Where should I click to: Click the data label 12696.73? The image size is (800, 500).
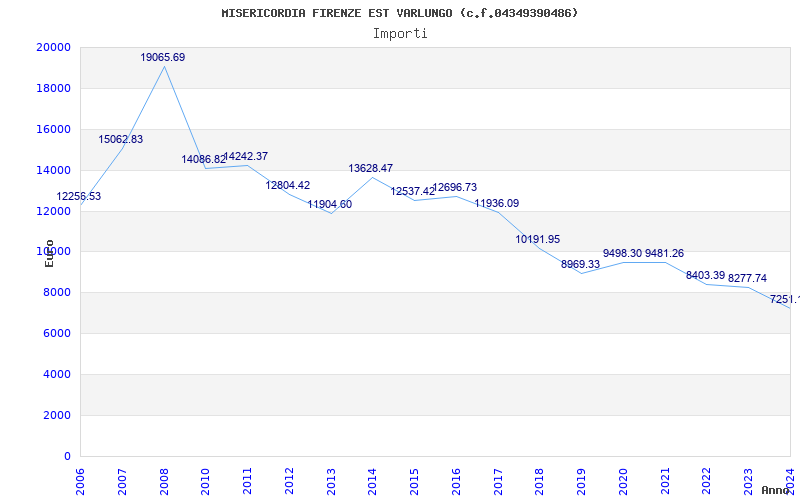coord(455,187)
